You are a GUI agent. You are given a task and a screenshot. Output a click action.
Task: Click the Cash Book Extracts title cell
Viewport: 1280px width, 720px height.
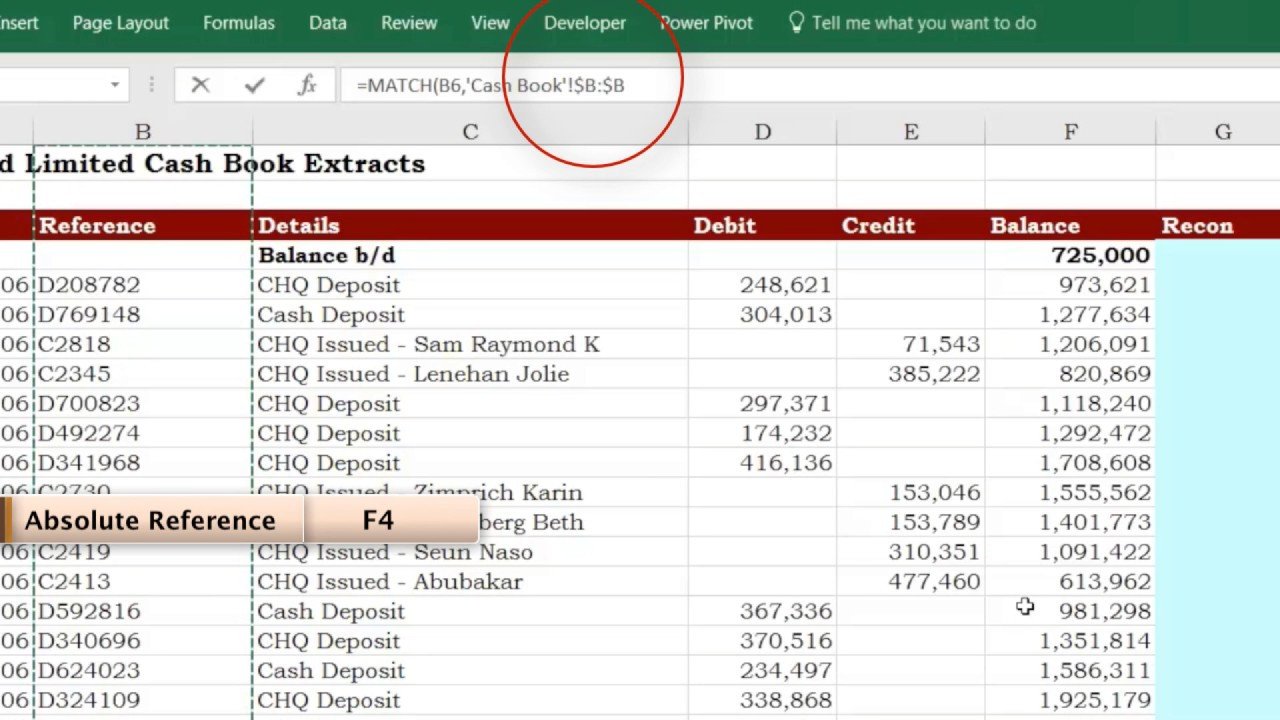(212, 164)
